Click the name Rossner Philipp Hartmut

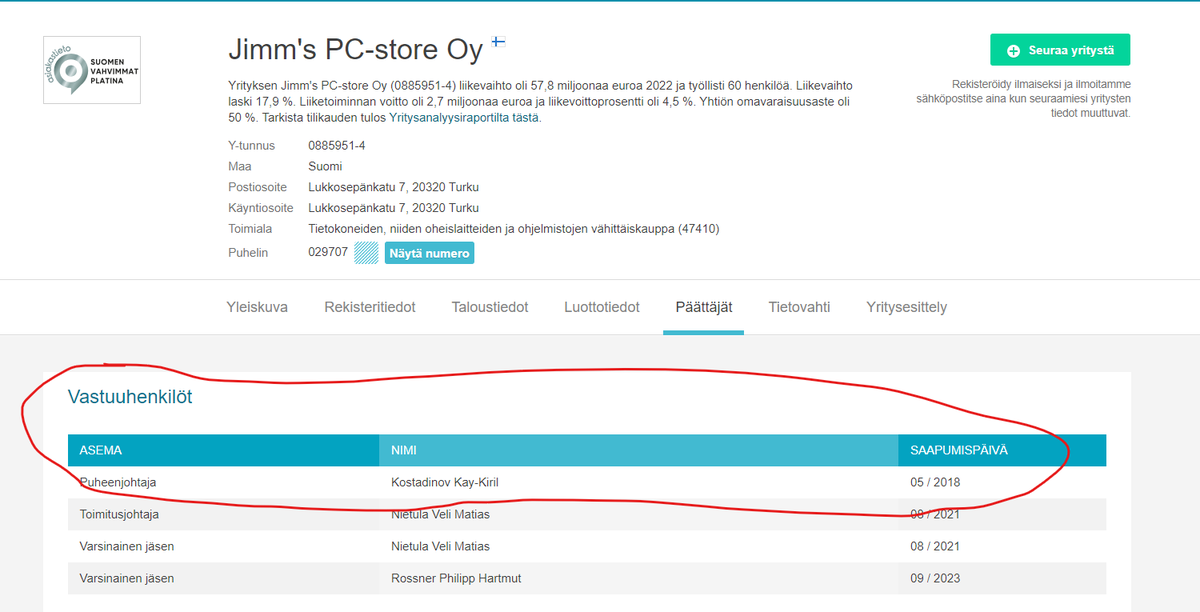(456, 578)
